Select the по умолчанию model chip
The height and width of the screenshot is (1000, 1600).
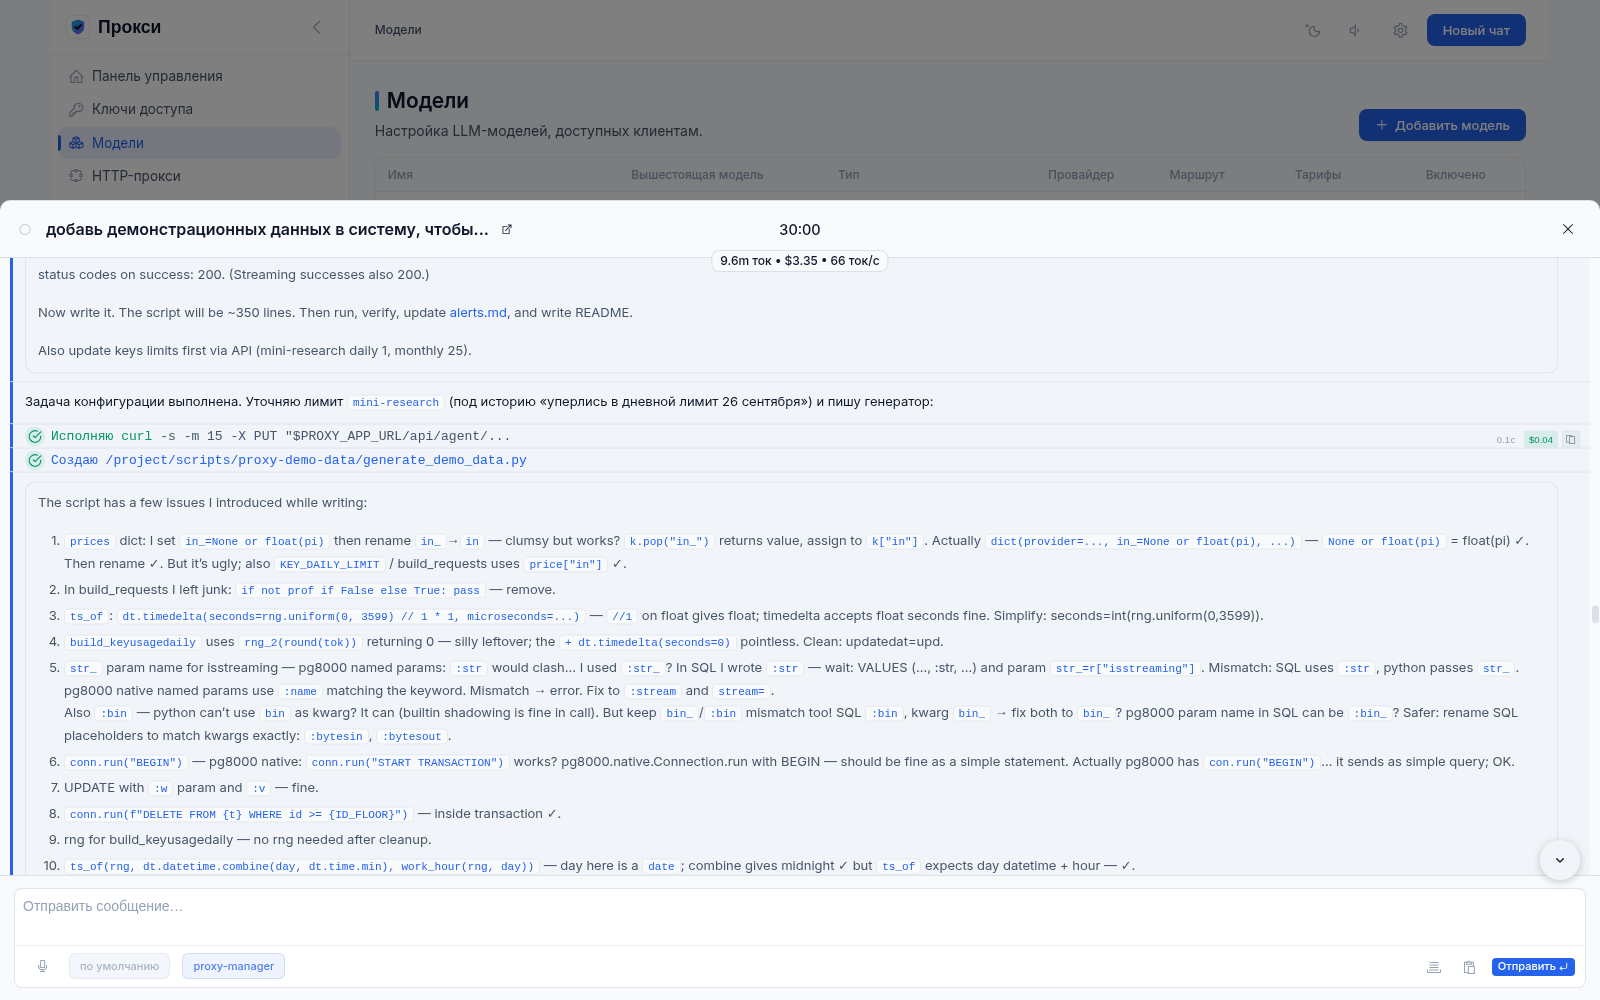point(119,966)
